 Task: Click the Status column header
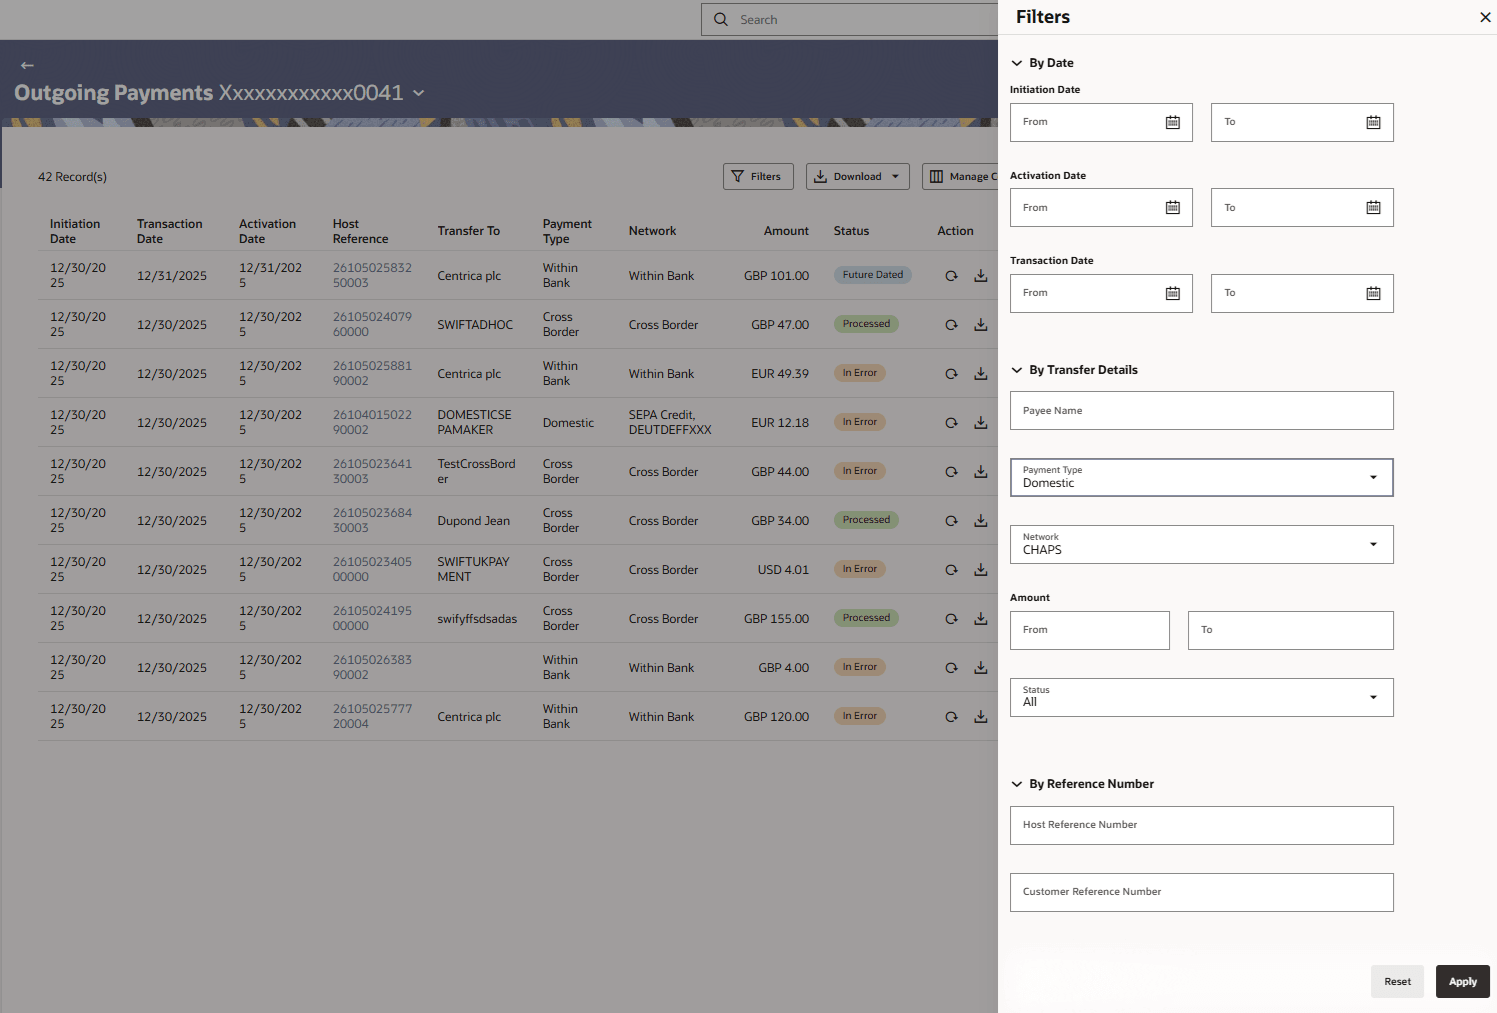[851, 231]
